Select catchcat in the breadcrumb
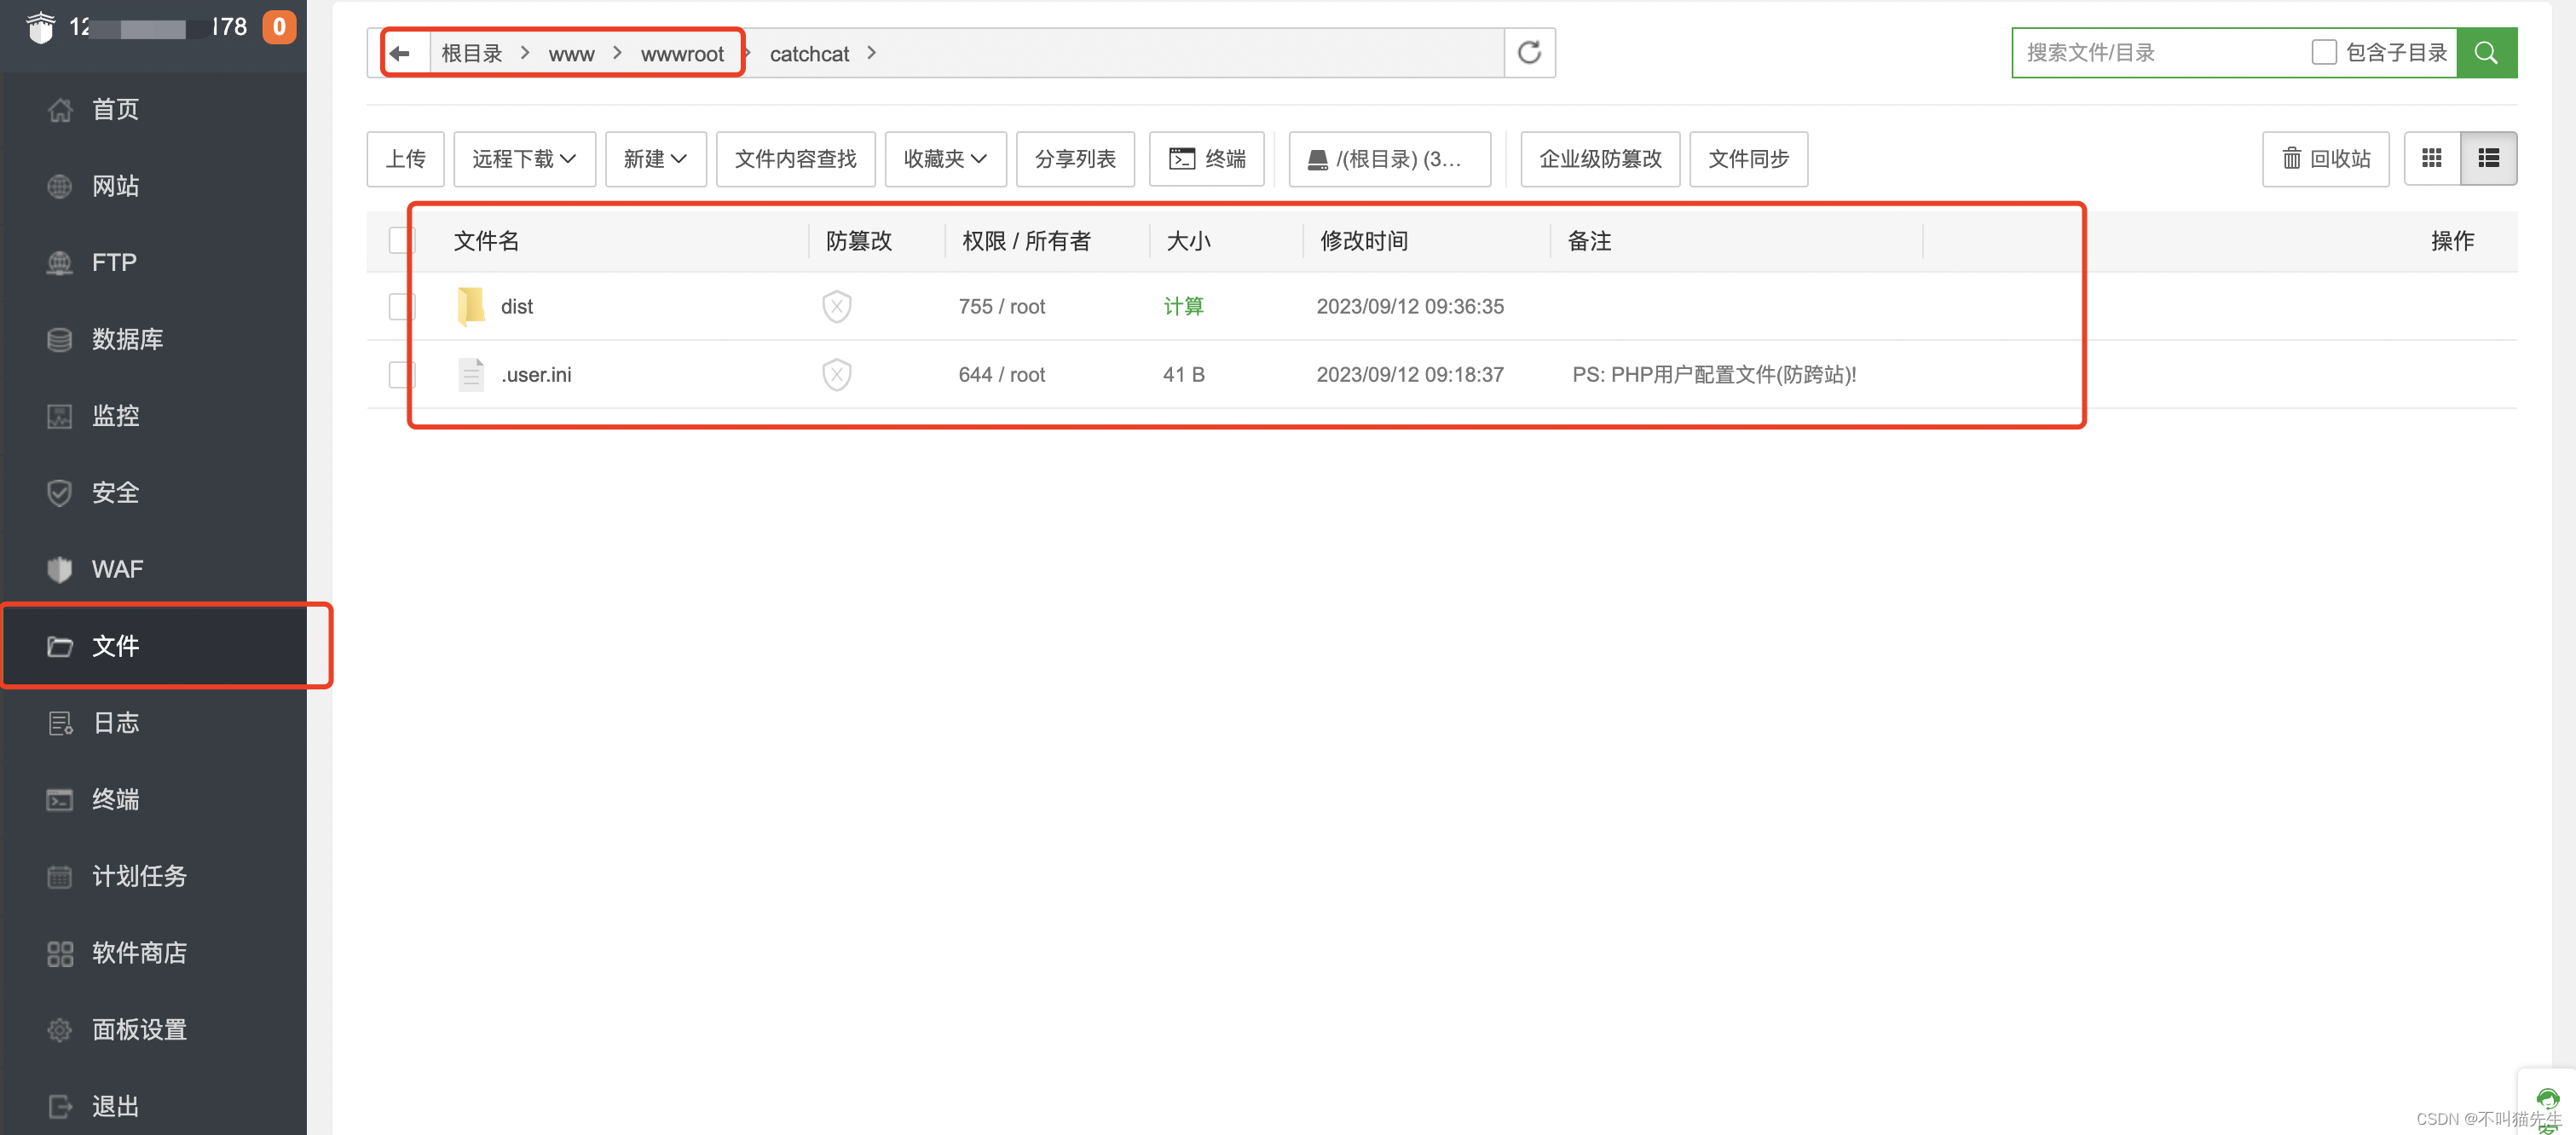2576x1135 pixels. point(809,54)
